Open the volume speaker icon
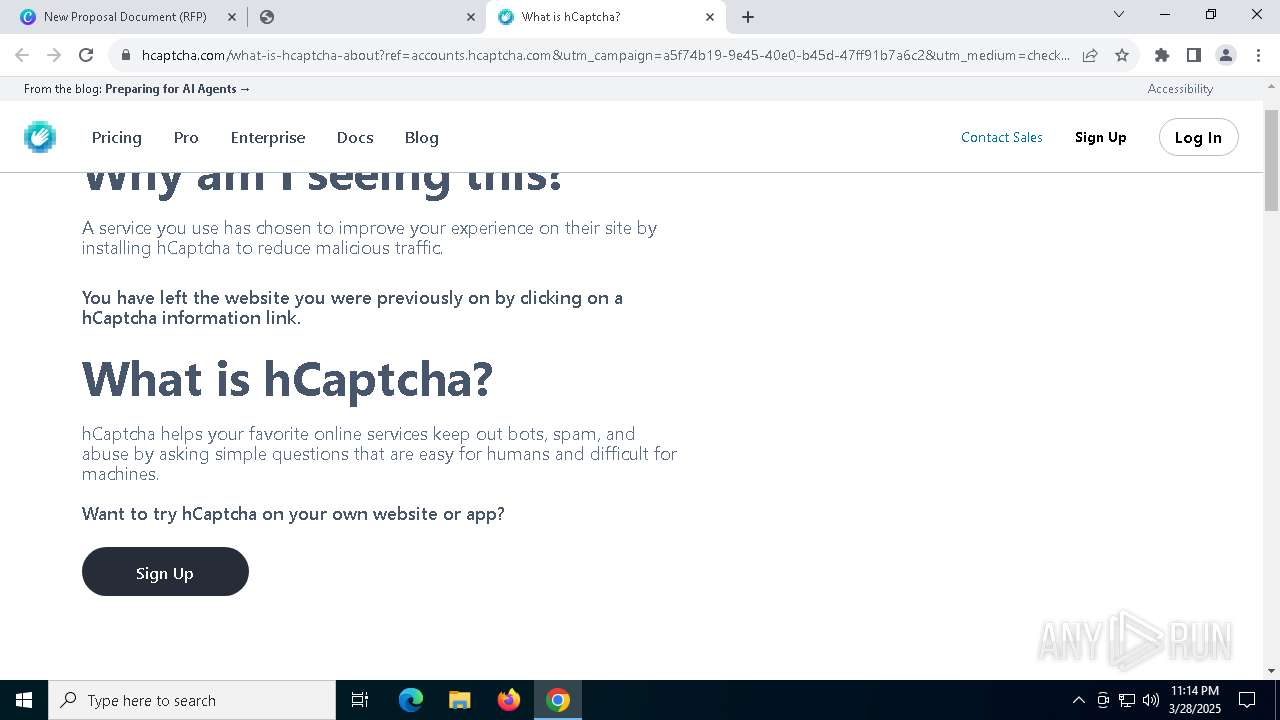1280x720 pixels. [1151, 700]
